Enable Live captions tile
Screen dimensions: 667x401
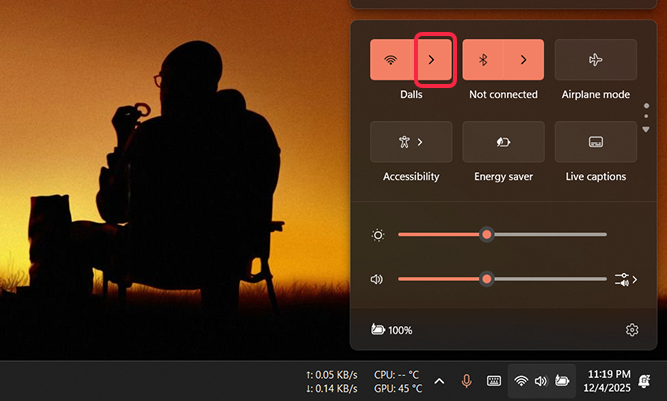596,142
